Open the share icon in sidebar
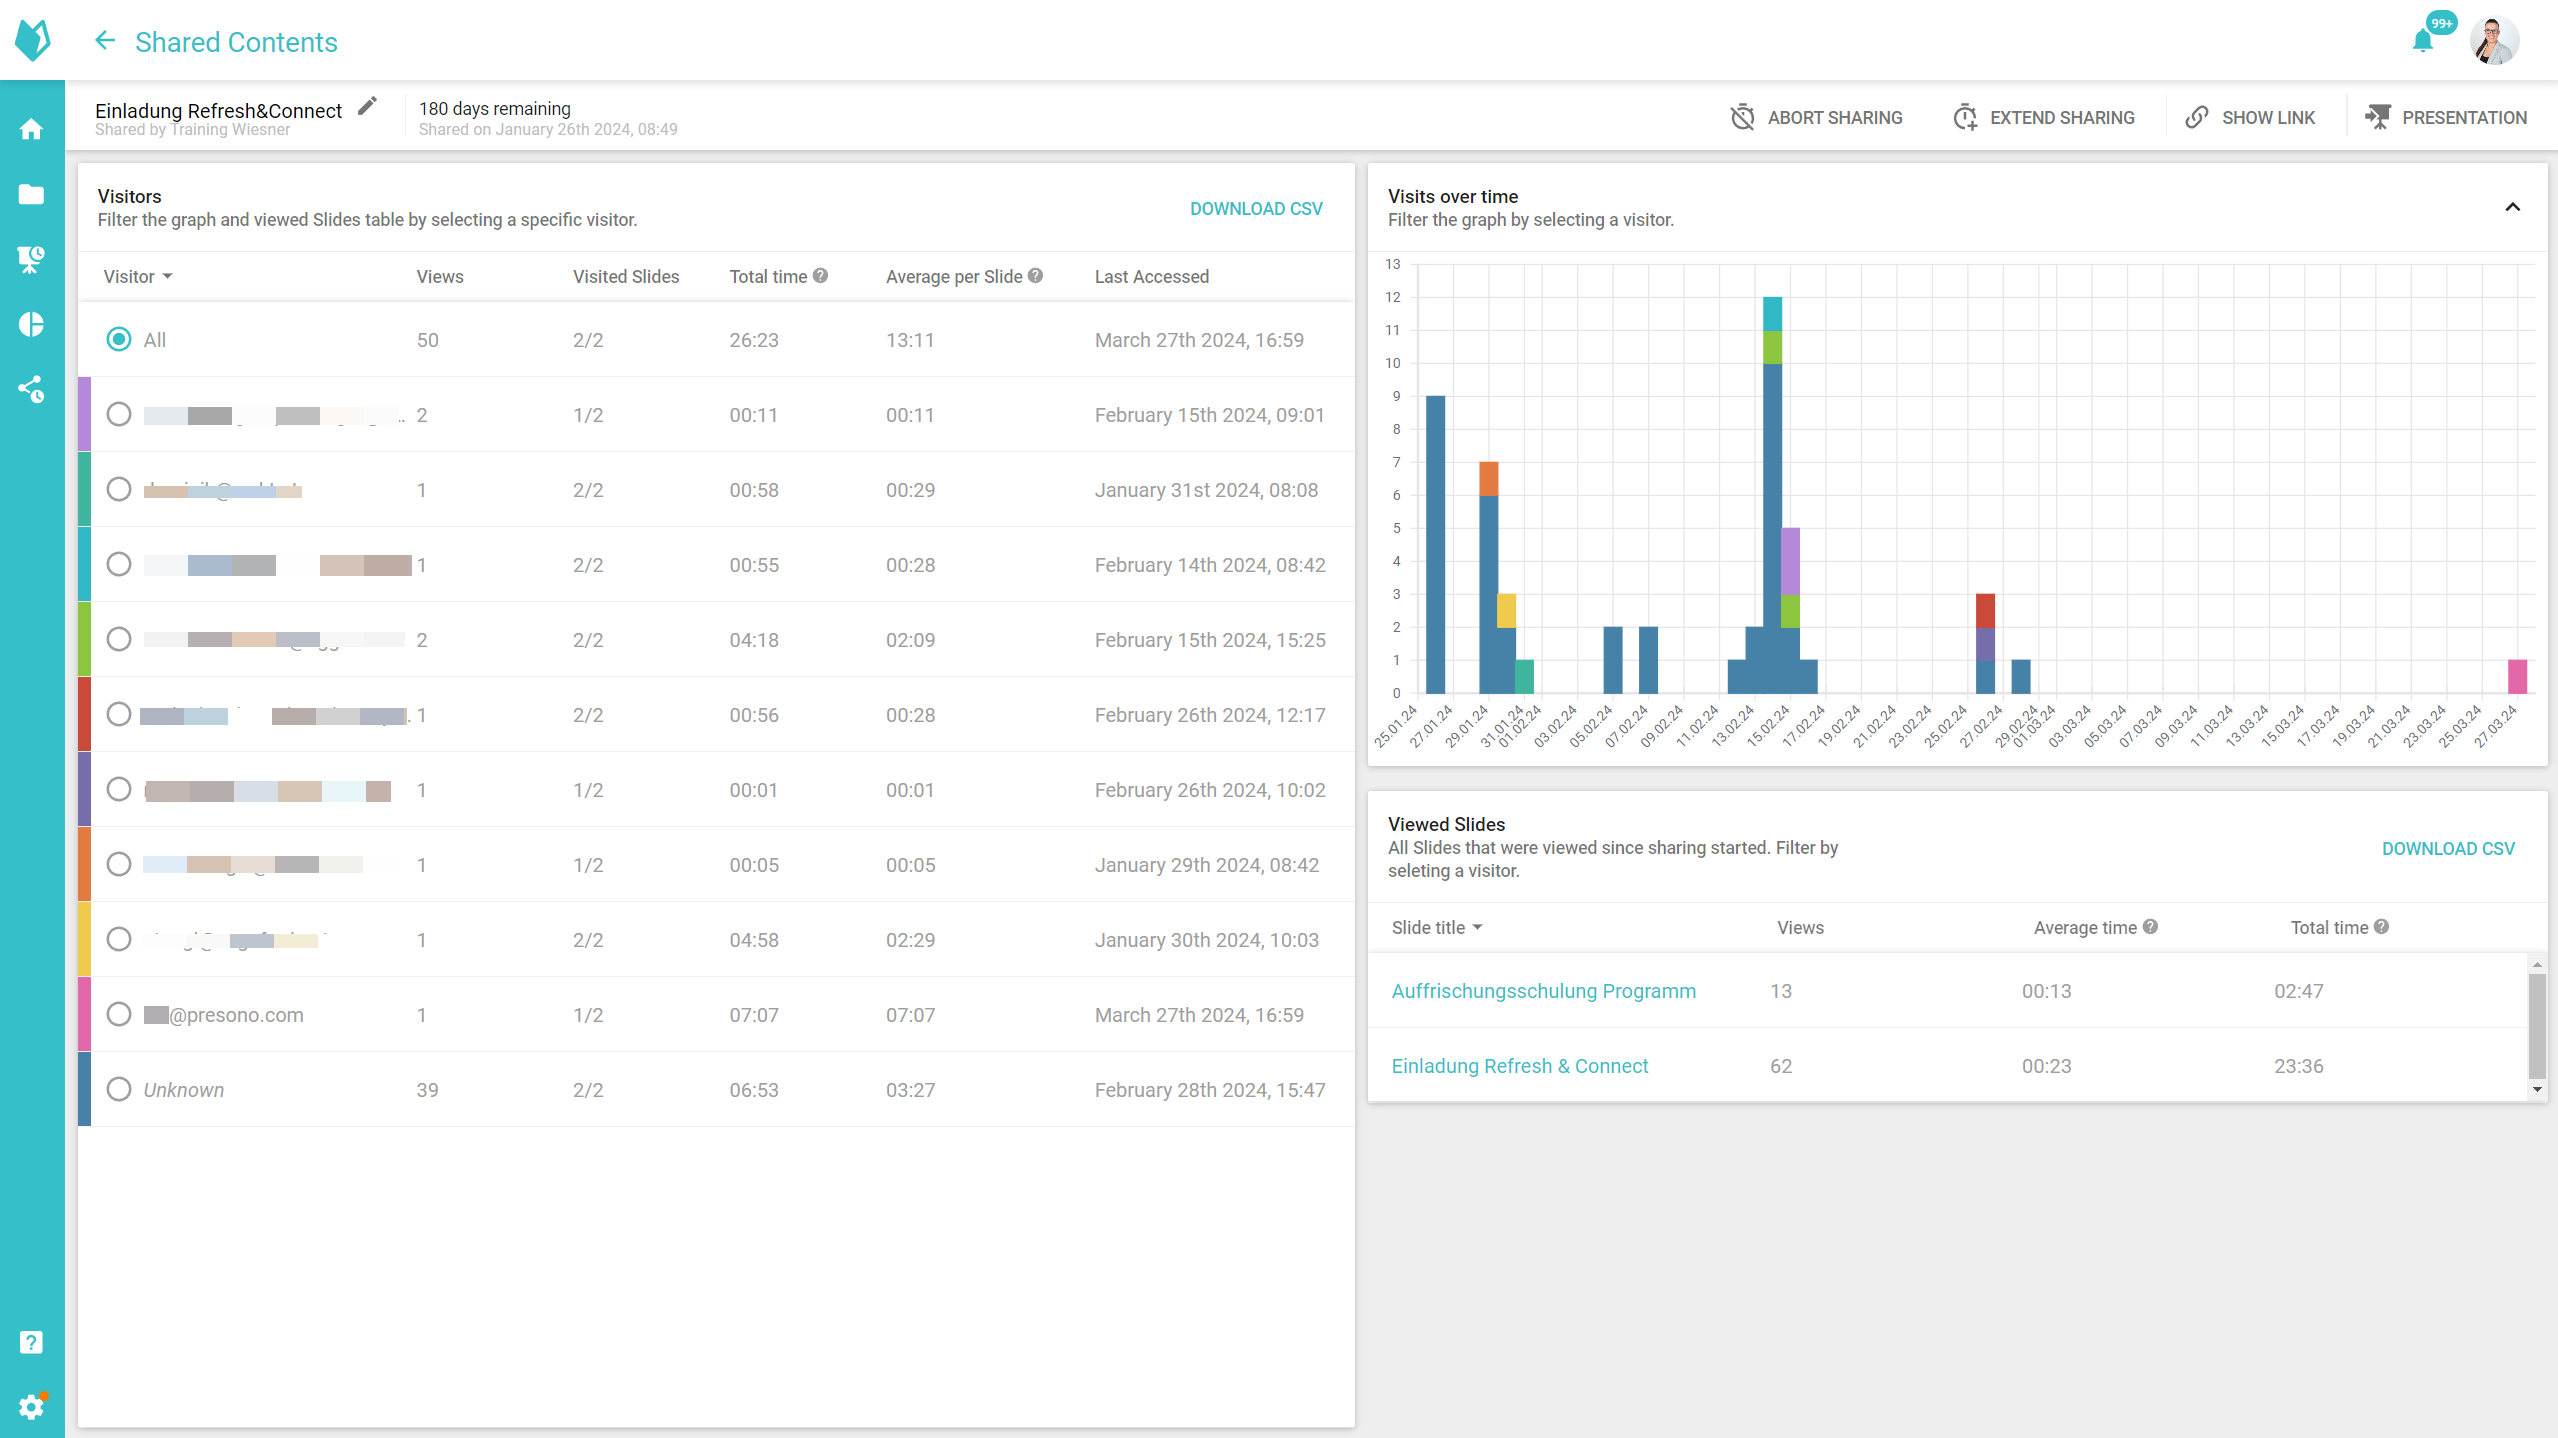This screenshot has width=2558, height=1438. click(x=32, y=389)
